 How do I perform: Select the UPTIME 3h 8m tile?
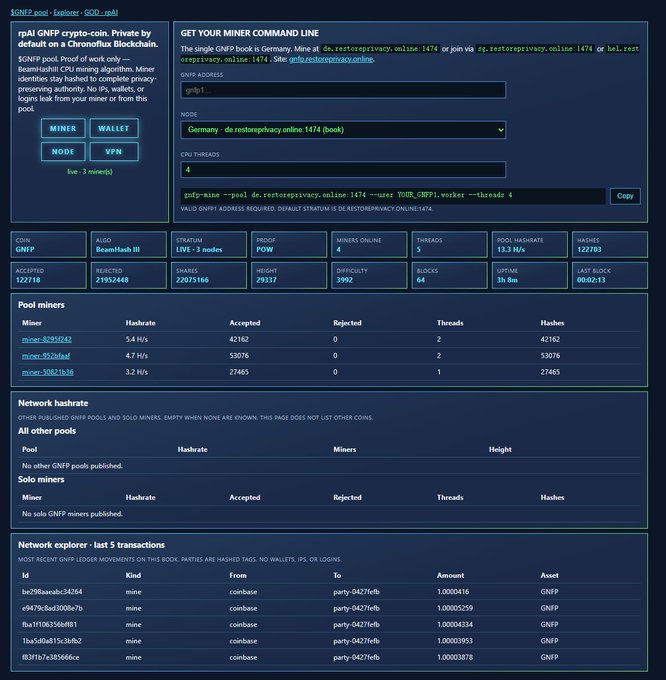530,275
